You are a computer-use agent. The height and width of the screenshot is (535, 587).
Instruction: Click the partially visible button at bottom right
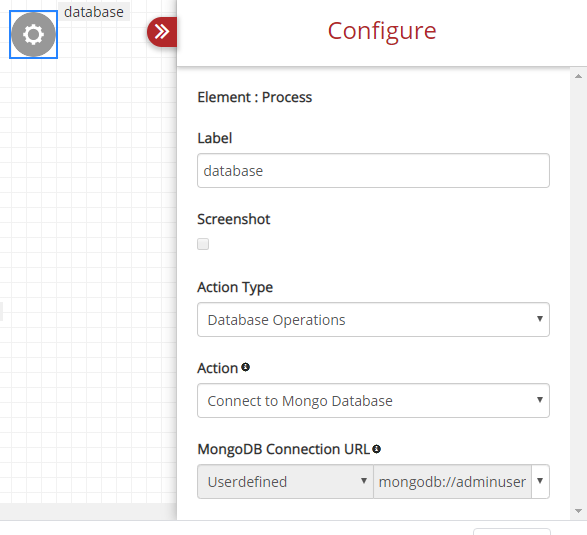tap(512, 532)
